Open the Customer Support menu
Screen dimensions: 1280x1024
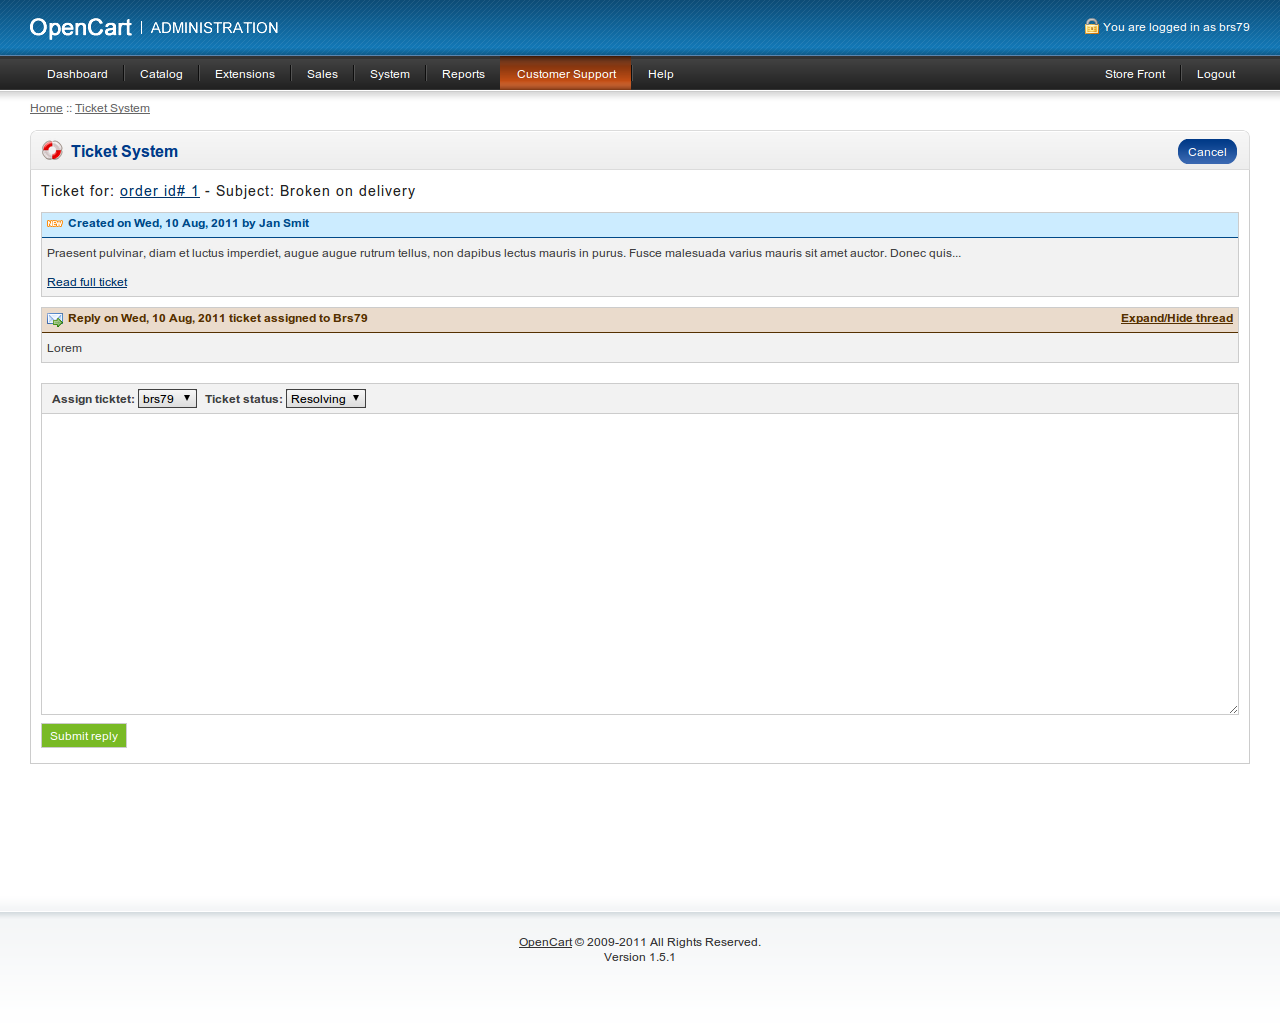[x=566, y=74]
